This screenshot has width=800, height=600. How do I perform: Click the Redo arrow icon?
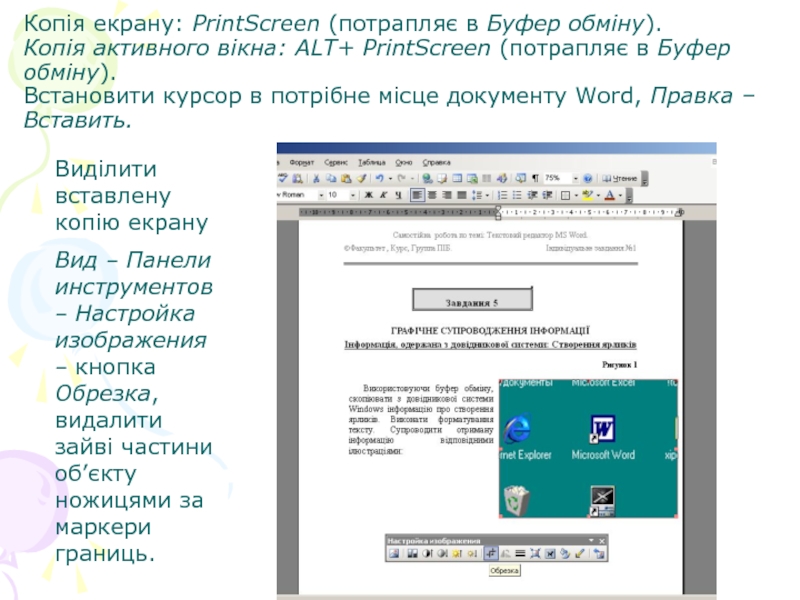402,178
